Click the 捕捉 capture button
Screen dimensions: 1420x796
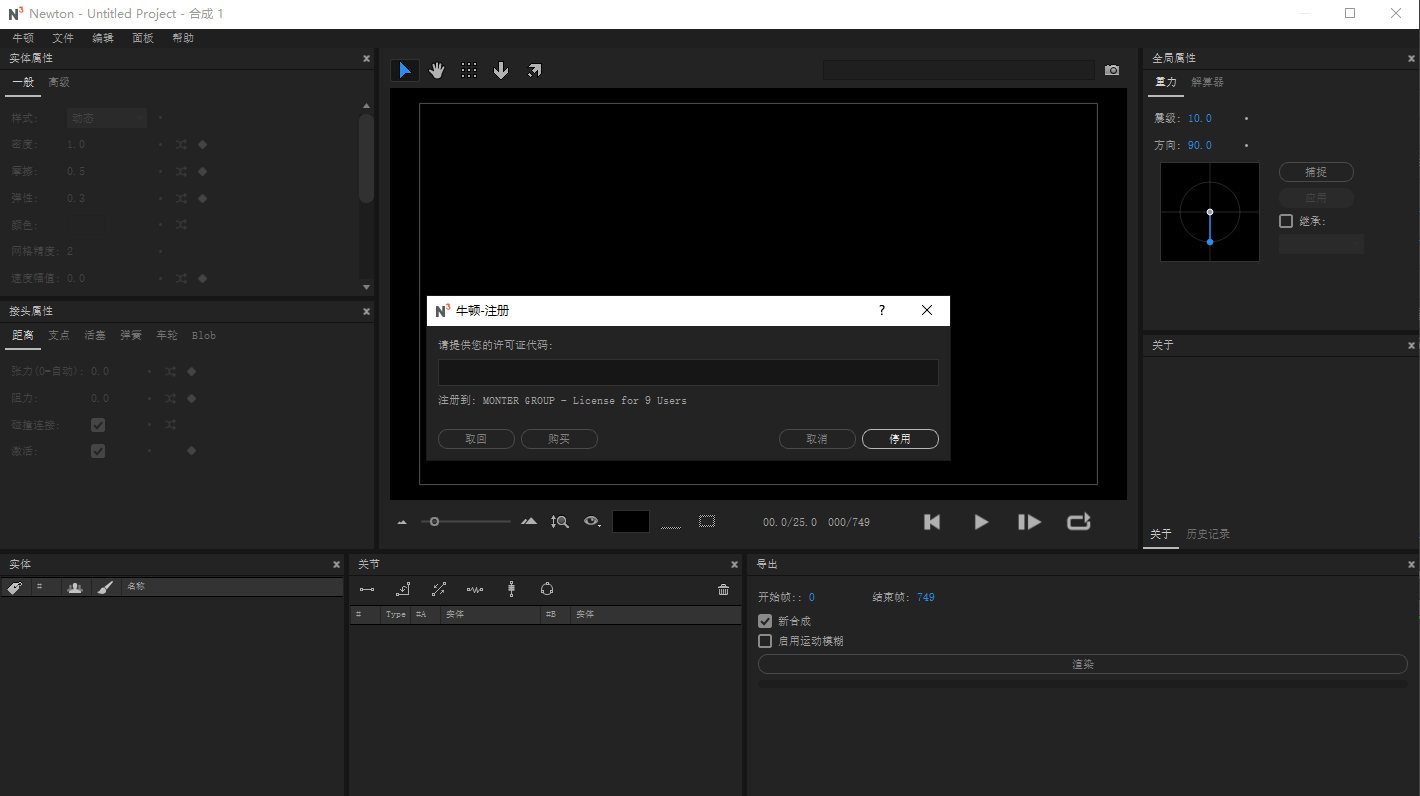(1316, 172)
